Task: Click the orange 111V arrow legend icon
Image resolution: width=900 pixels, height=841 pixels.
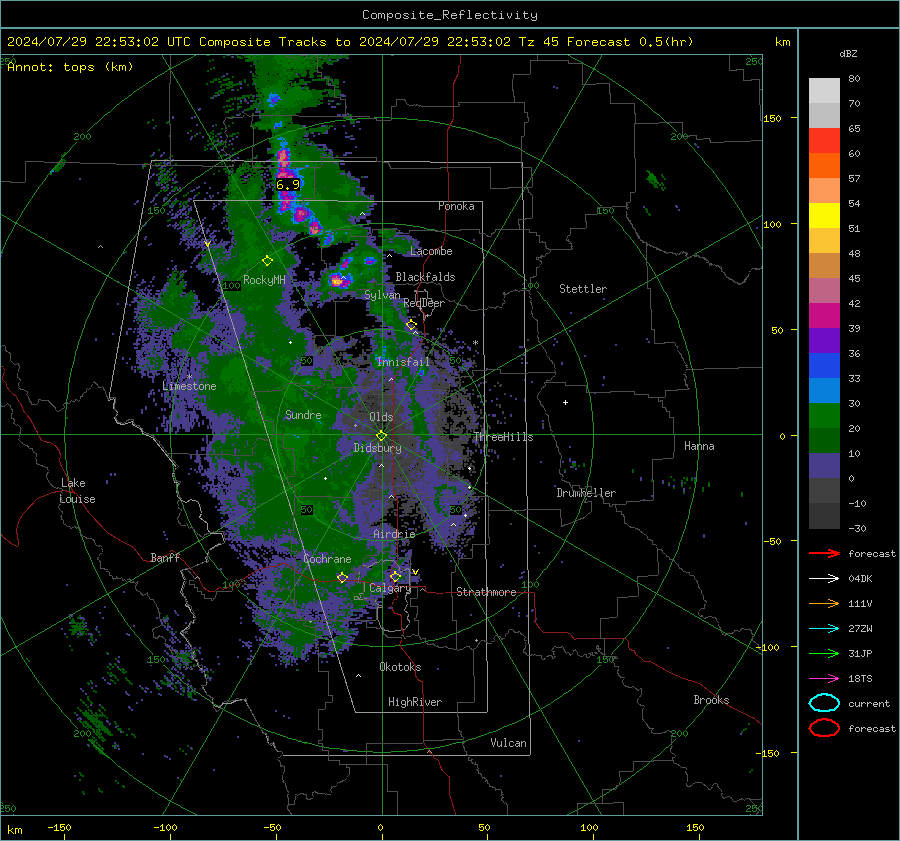Action: coord(824,603)
